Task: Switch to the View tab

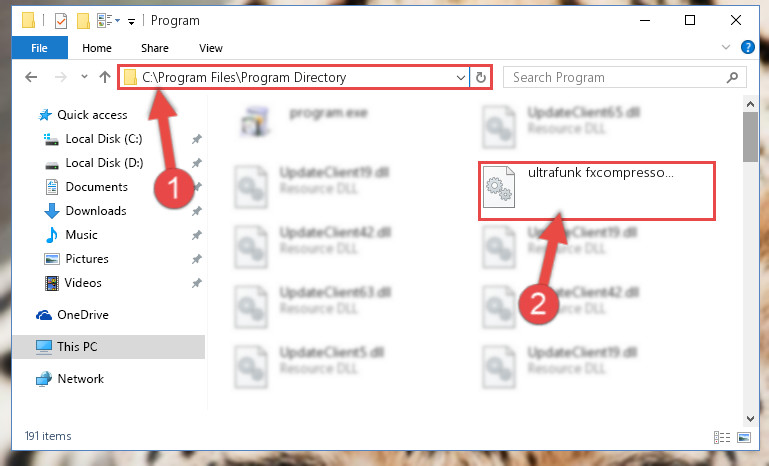Action: [x=211, y=48]
